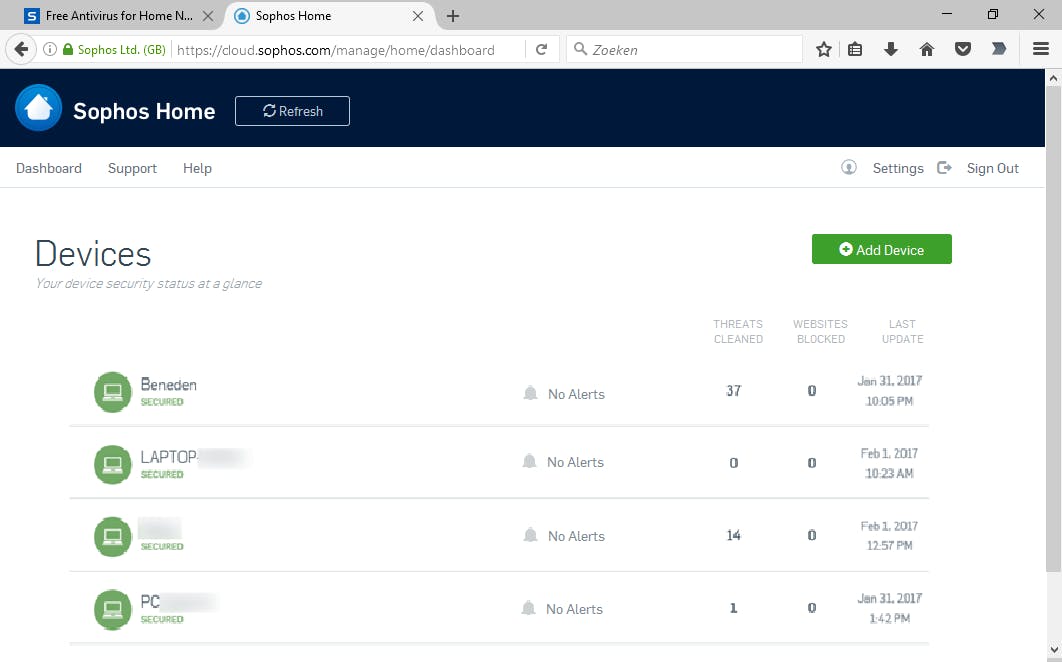Click the LAST UPDATE column header
The width and height of the screenshot is (1062, 662).
(x=902, y=331)
